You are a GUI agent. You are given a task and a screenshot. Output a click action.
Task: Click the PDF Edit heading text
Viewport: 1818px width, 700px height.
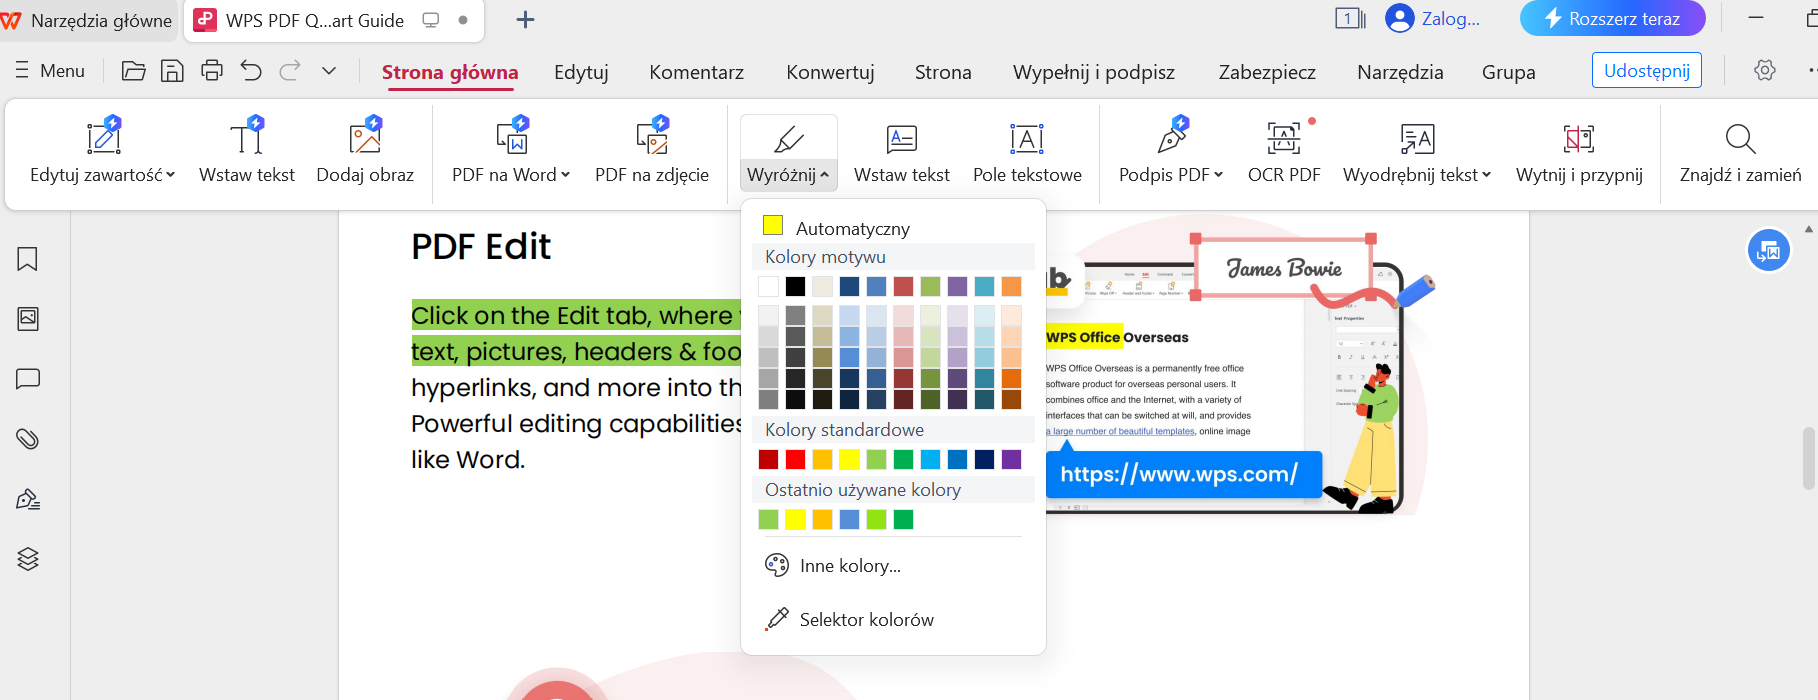point(481,246)
